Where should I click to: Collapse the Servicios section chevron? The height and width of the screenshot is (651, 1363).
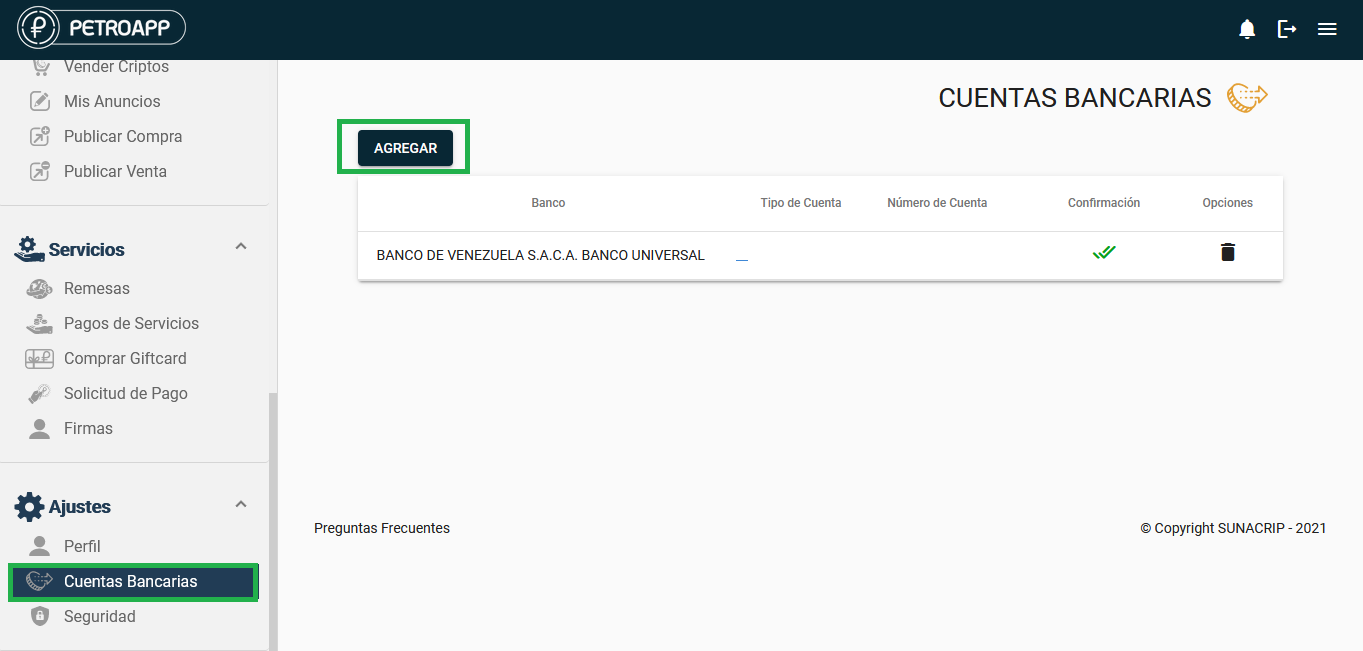pyautogui.click(x=241, y=246)
